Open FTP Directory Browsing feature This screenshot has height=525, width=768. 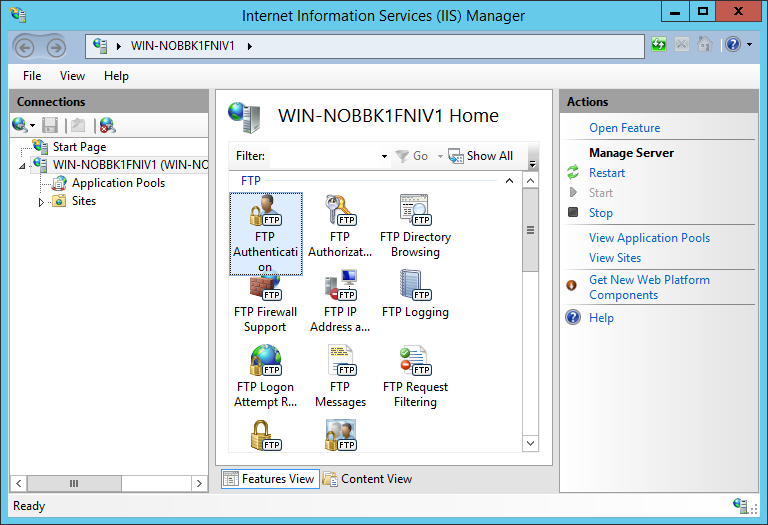coord(415,226)
